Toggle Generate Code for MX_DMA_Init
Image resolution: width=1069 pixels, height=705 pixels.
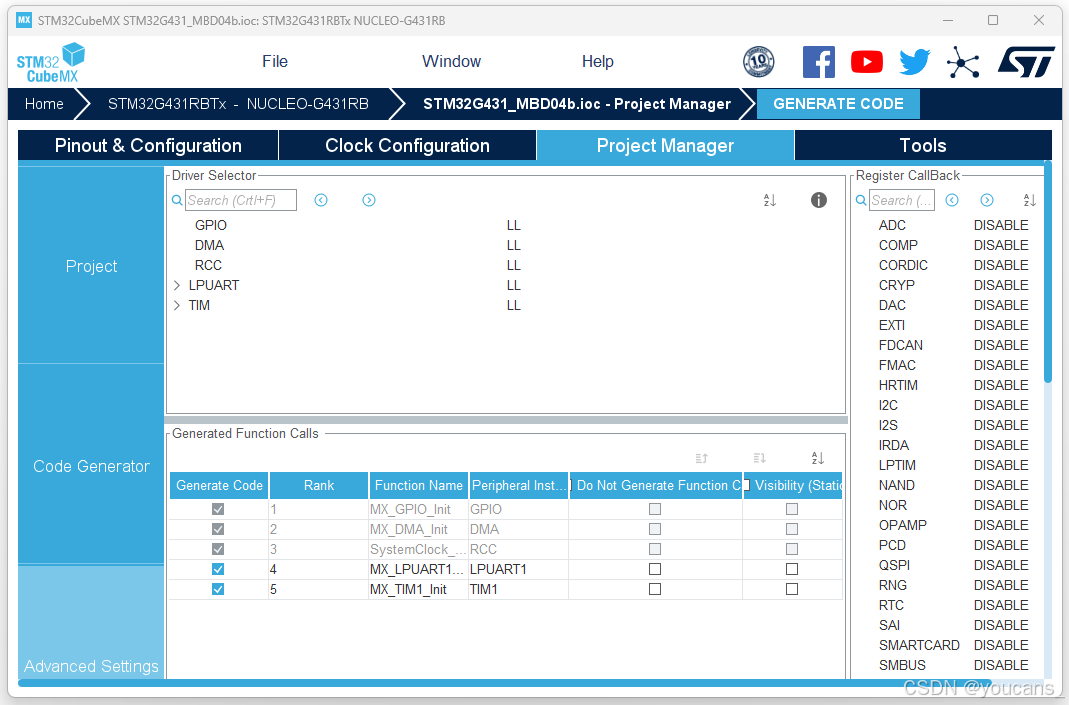pyautogui.click(x=218, y=529)
